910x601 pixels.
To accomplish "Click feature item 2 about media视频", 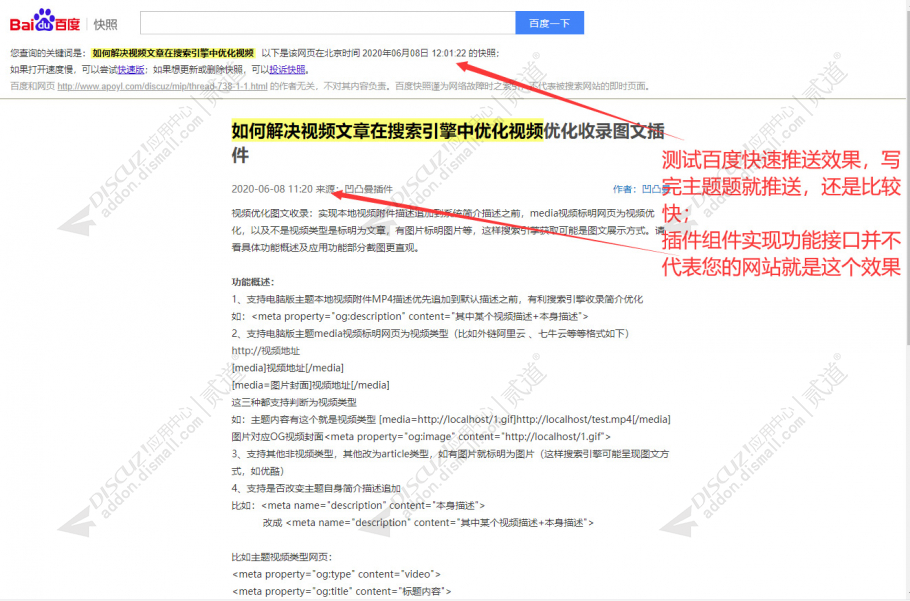I will click(x=430, y=334).
